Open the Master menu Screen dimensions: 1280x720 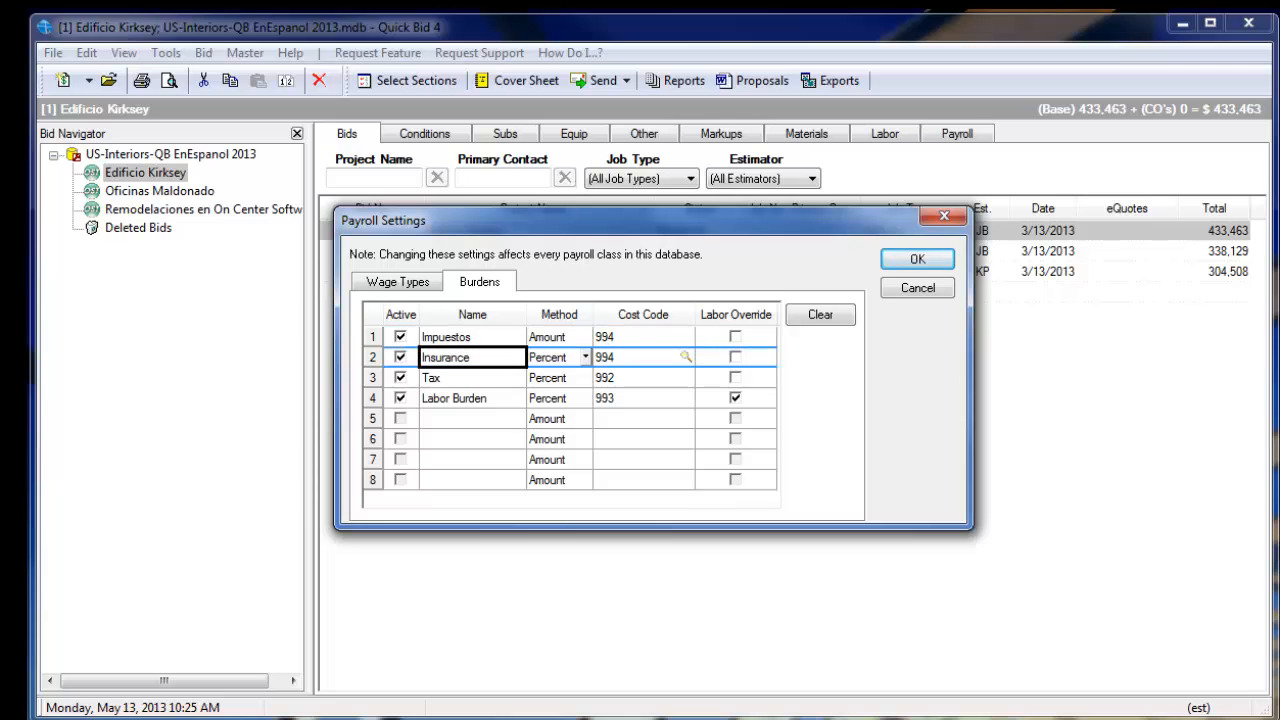click(x=245, y=53)
